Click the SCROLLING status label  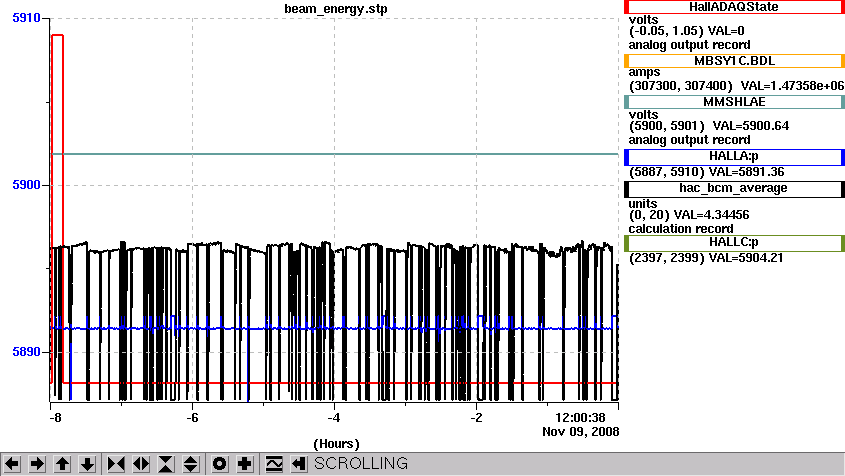(x=361, y=464)
